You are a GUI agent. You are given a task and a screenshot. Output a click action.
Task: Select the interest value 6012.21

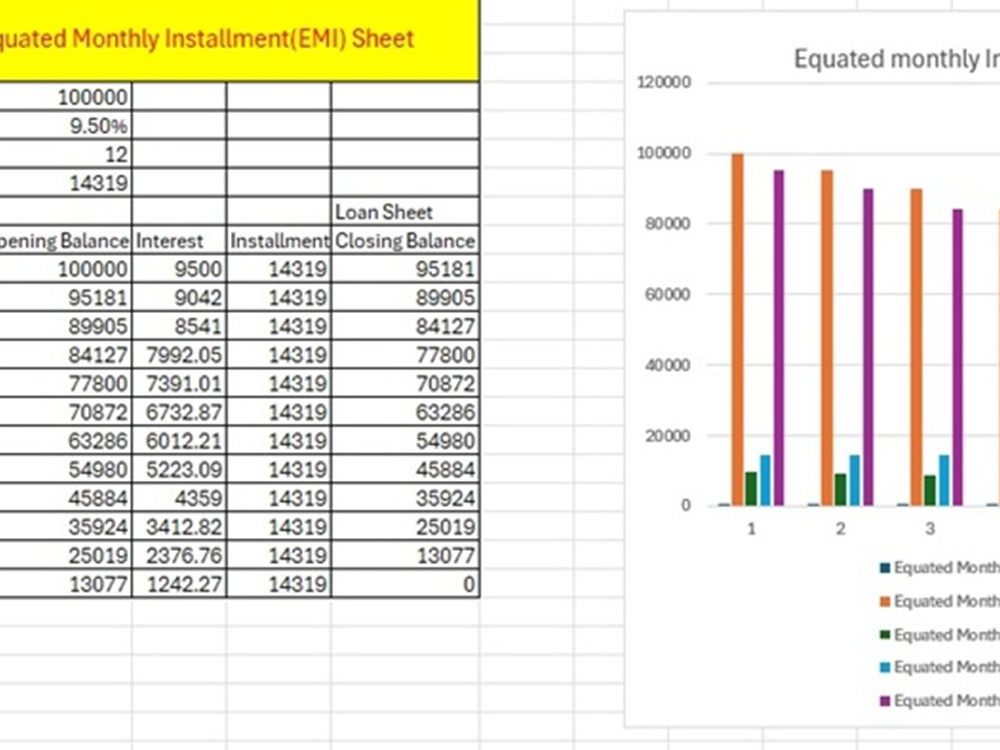(179, 441)
